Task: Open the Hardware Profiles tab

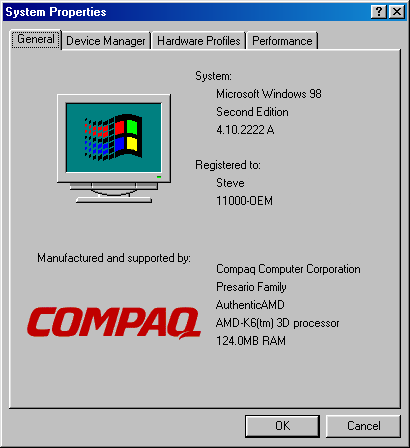Action: tap(199, 41)
